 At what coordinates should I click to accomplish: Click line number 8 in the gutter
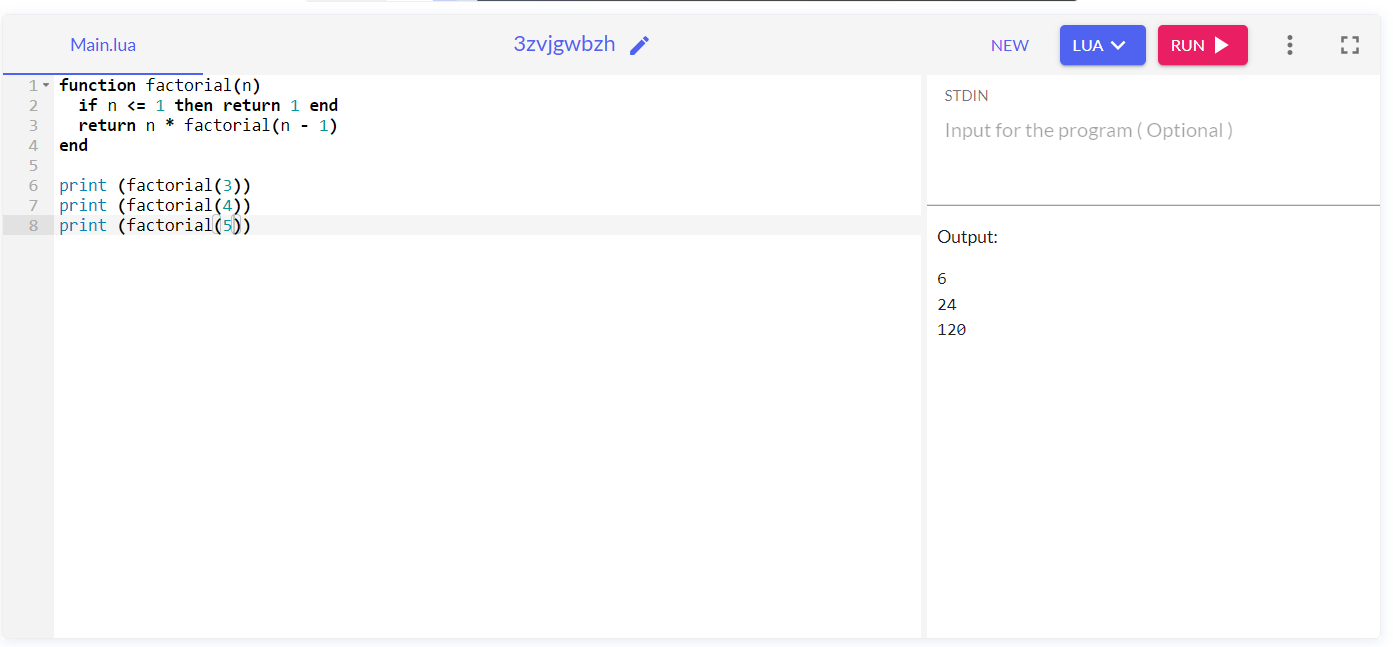pyautogui.click(x=33, y=224)
